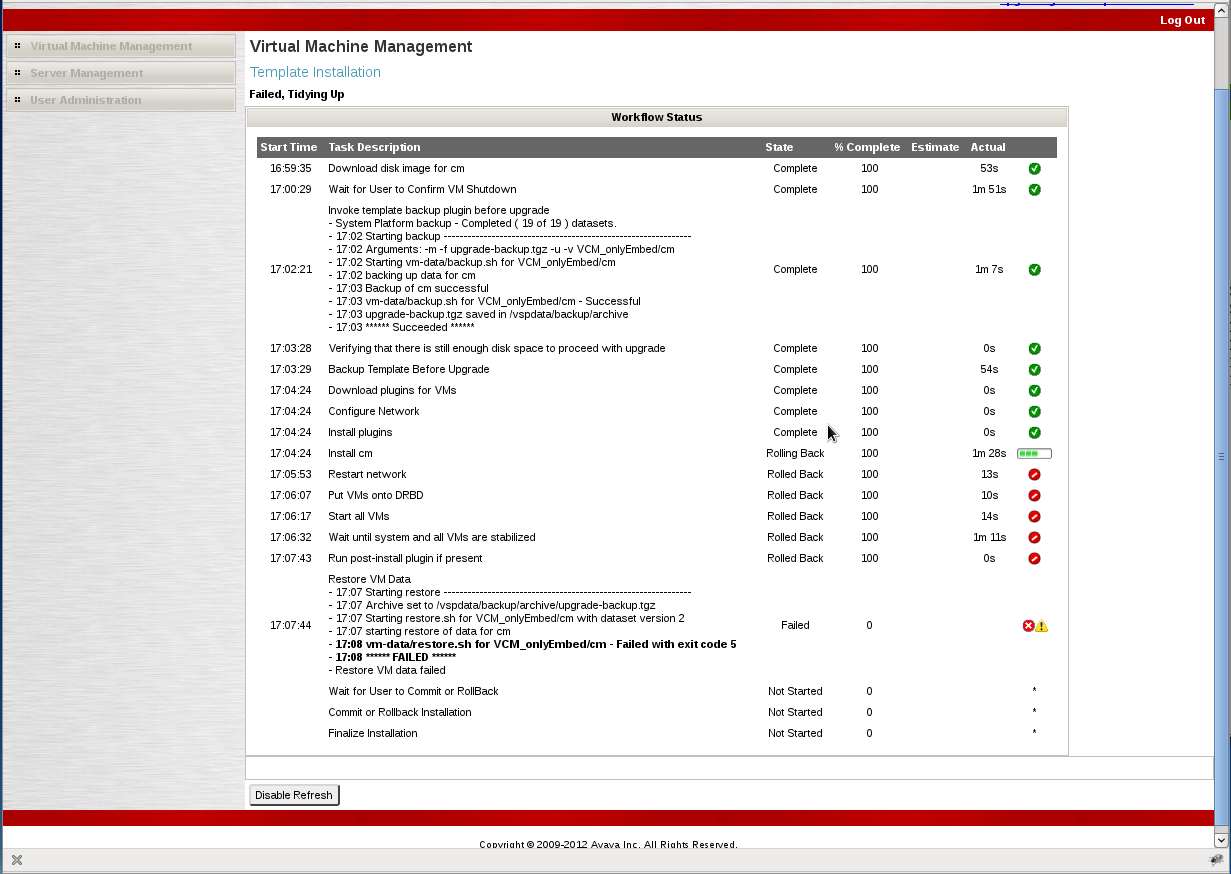Click the Template Installation heading link

point(315,72)
